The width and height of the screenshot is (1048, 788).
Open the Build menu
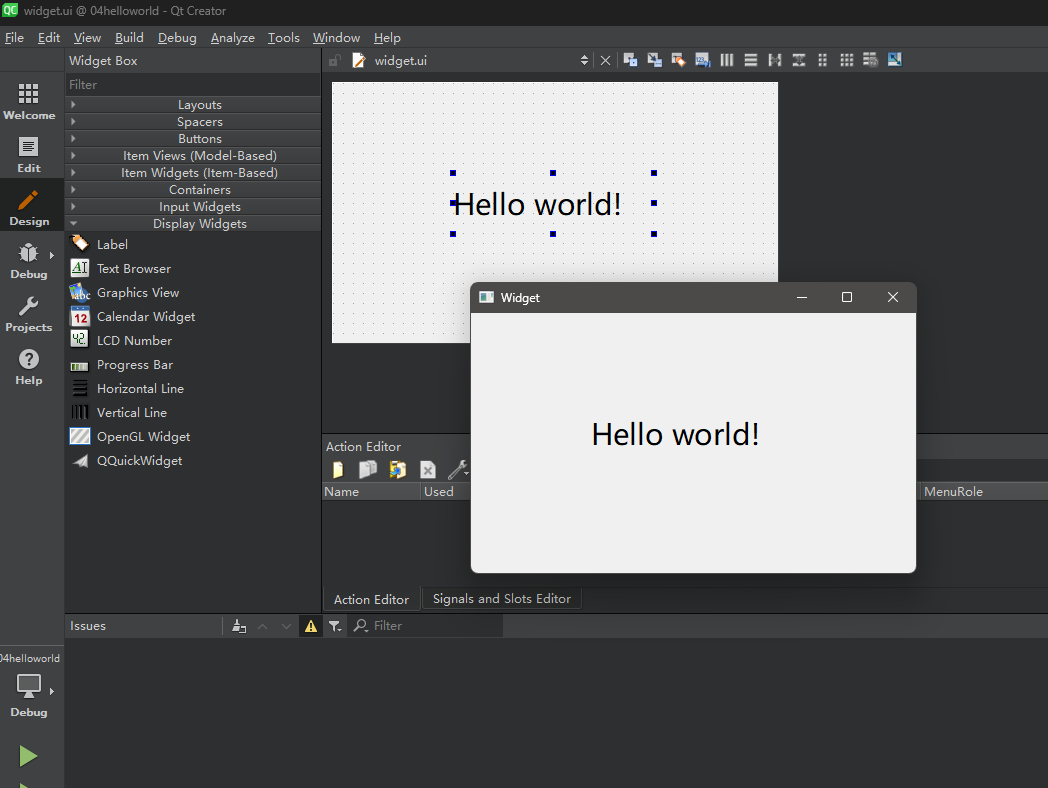coord(129,37)
